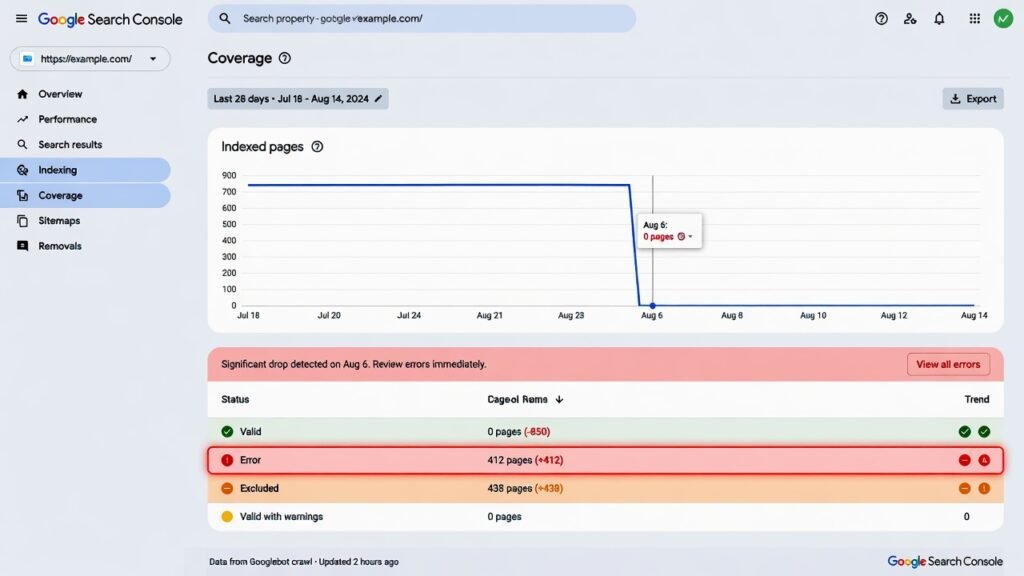The width and height of the screenshot is (1024, 576).
Task: Click the Aug 6 data point on chart
Action: (652, 305)
